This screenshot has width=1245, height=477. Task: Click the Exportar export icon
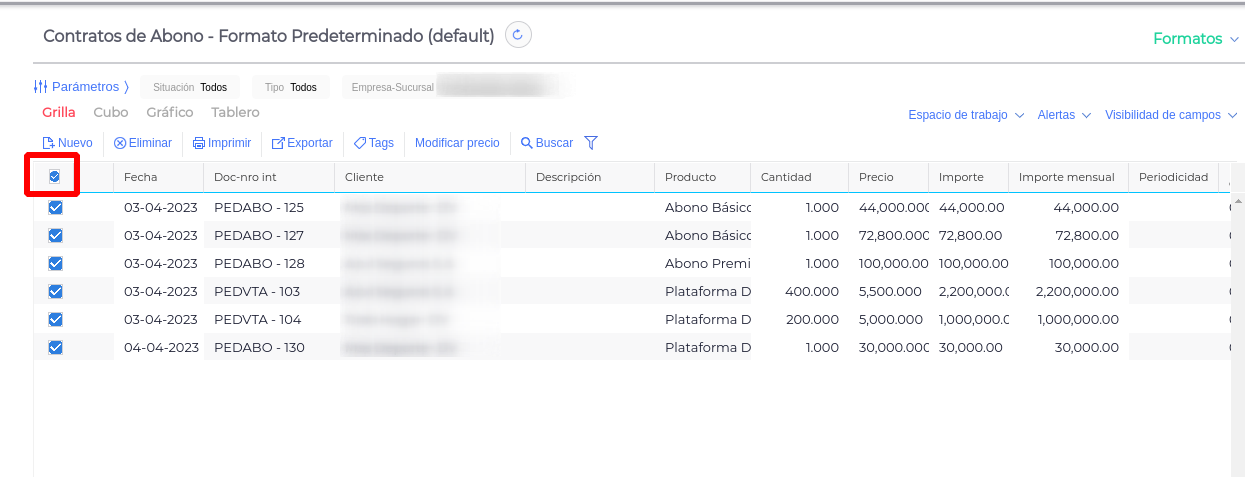tap(278, 143)
